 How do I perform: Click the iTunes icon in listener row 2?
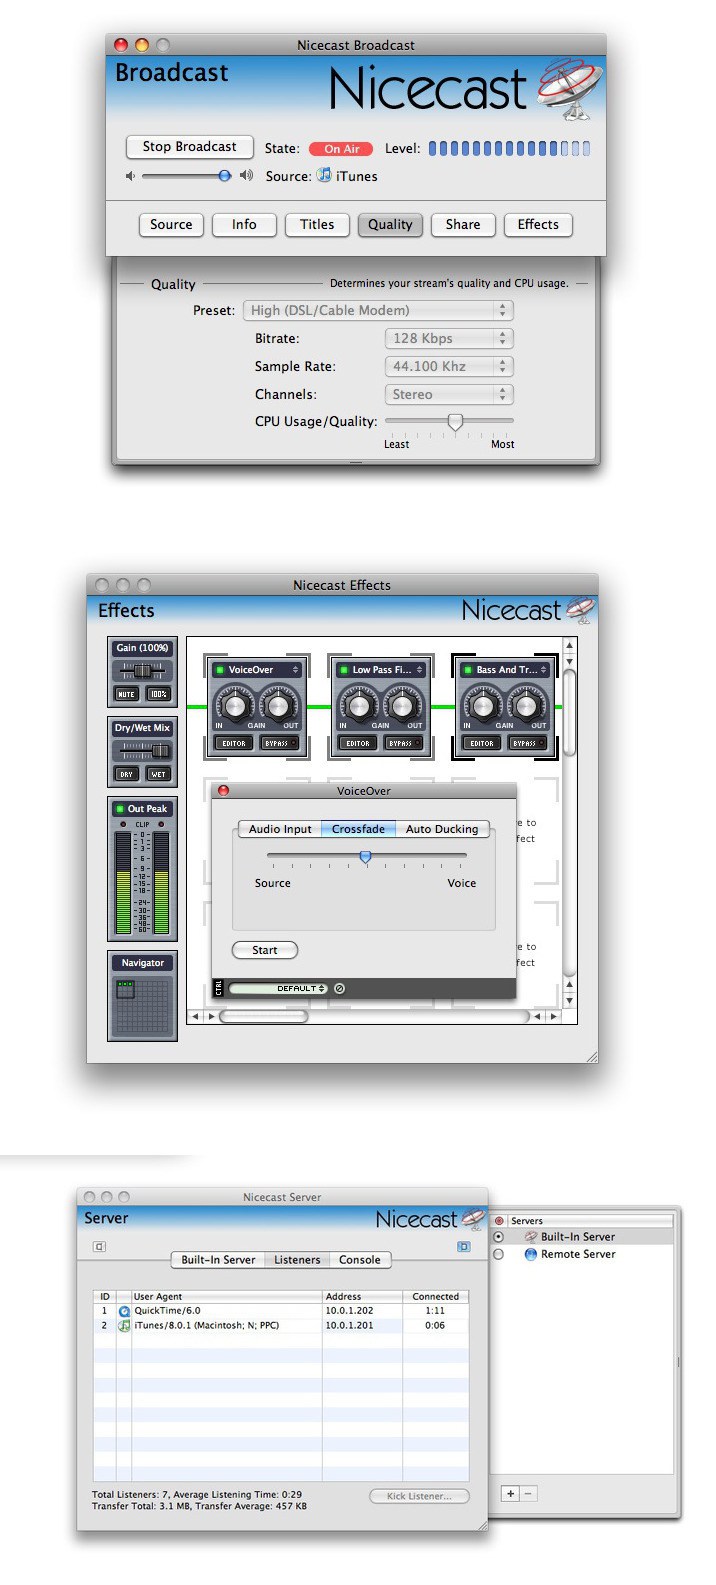(x=124, y=1326)
